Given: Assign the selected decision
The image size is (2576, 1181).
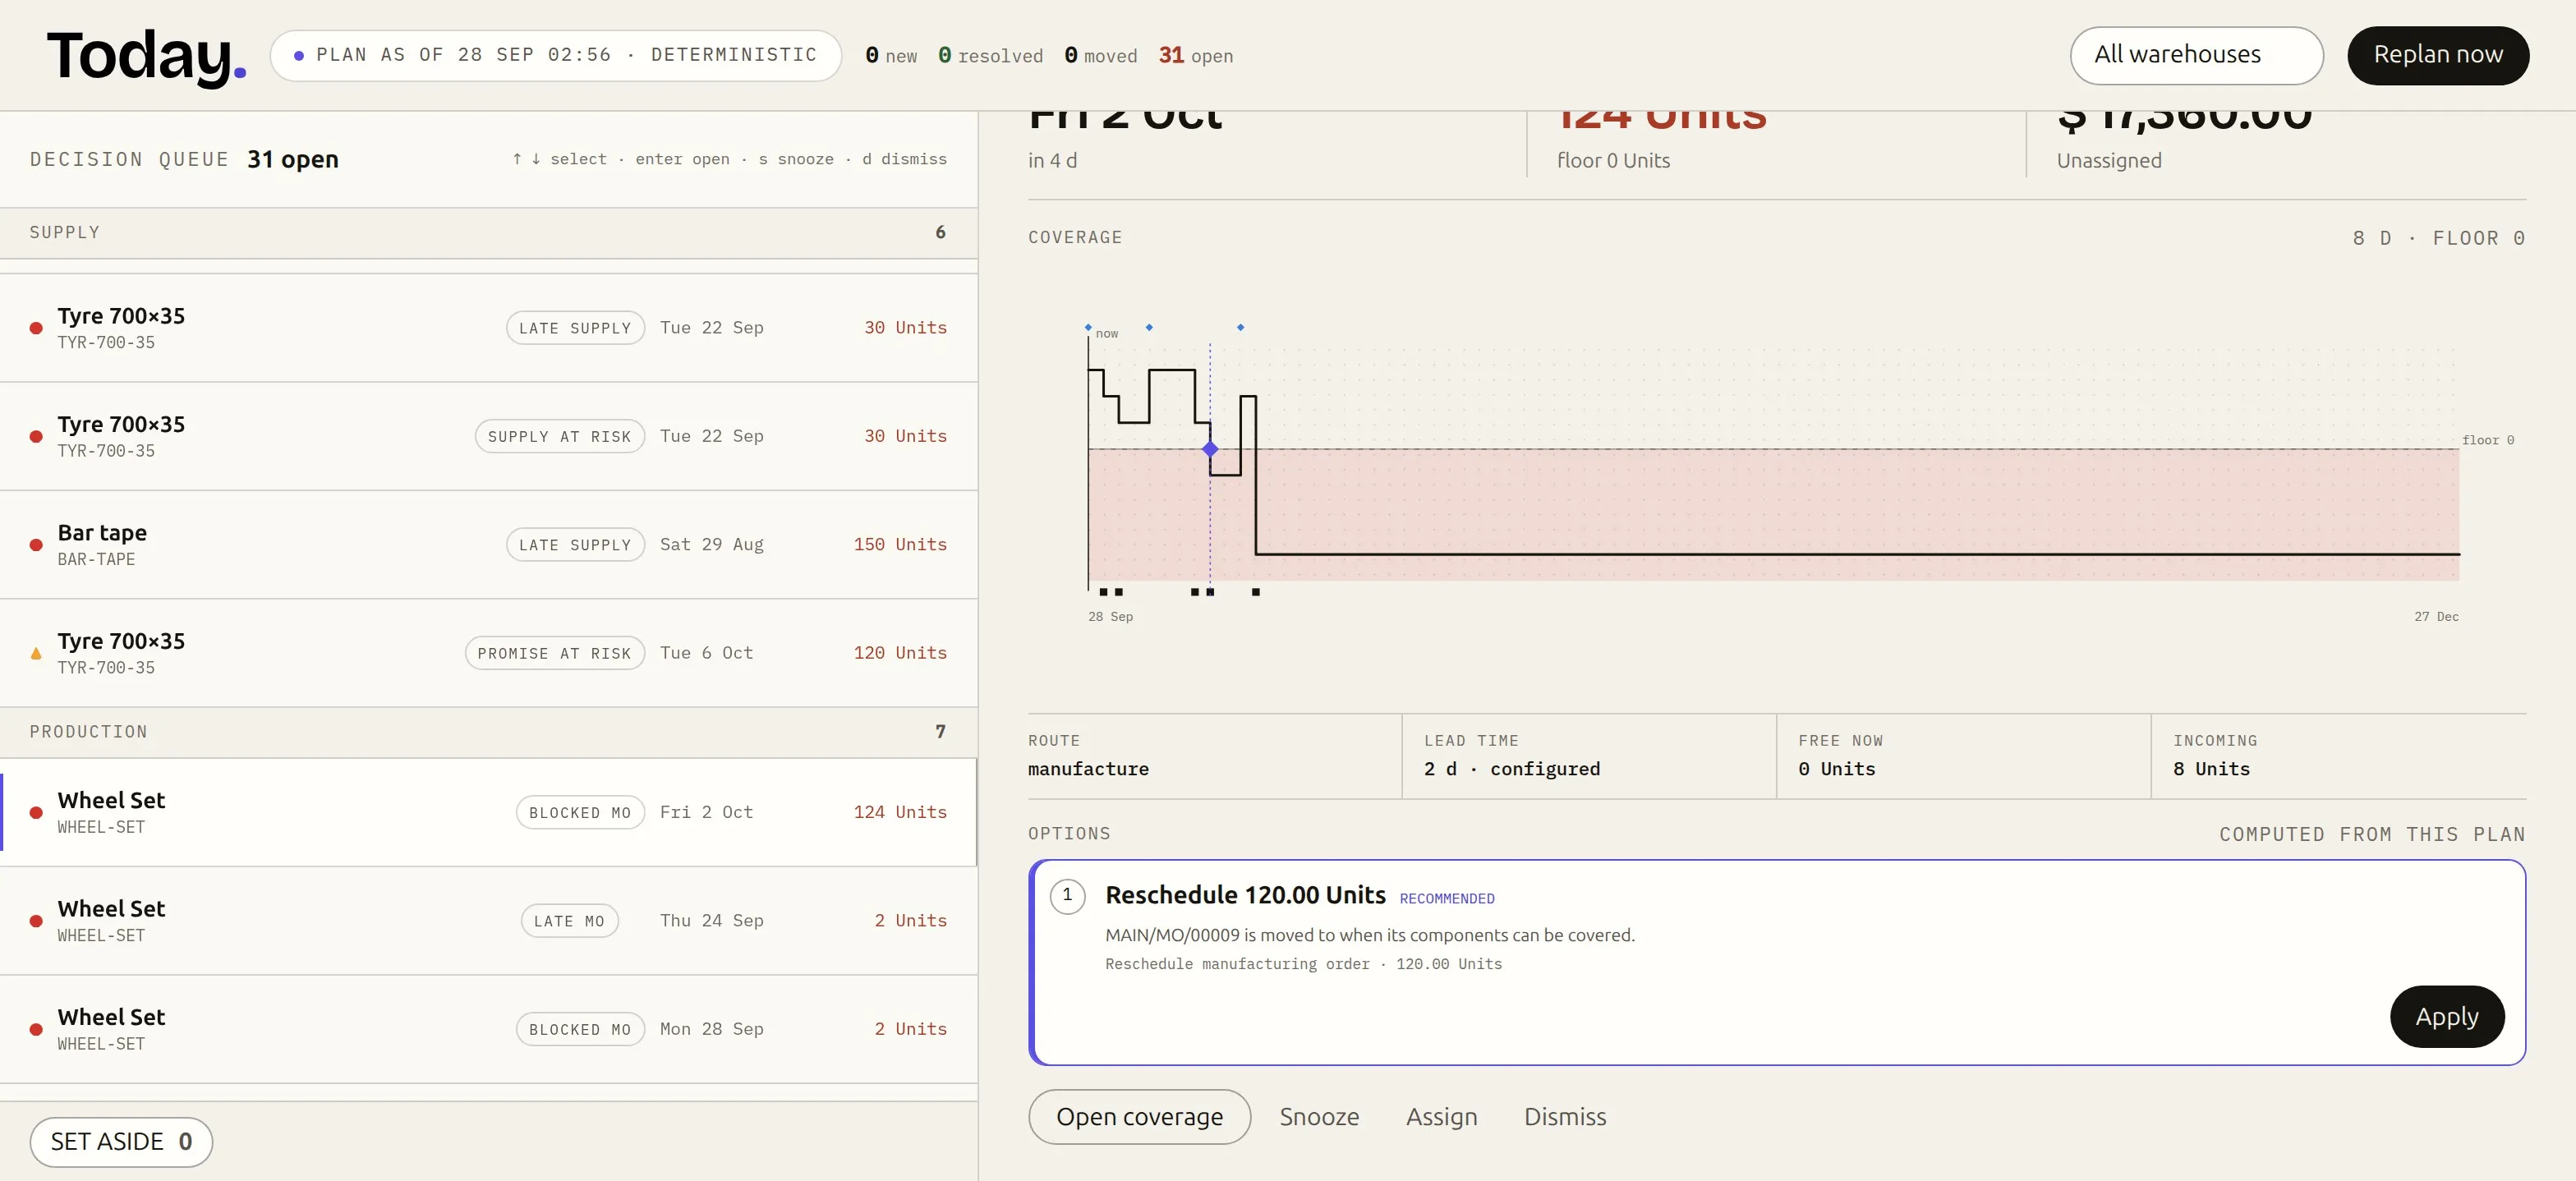Looking at the screenshot, I should pyautogui.click(x=1441, y=1116).
